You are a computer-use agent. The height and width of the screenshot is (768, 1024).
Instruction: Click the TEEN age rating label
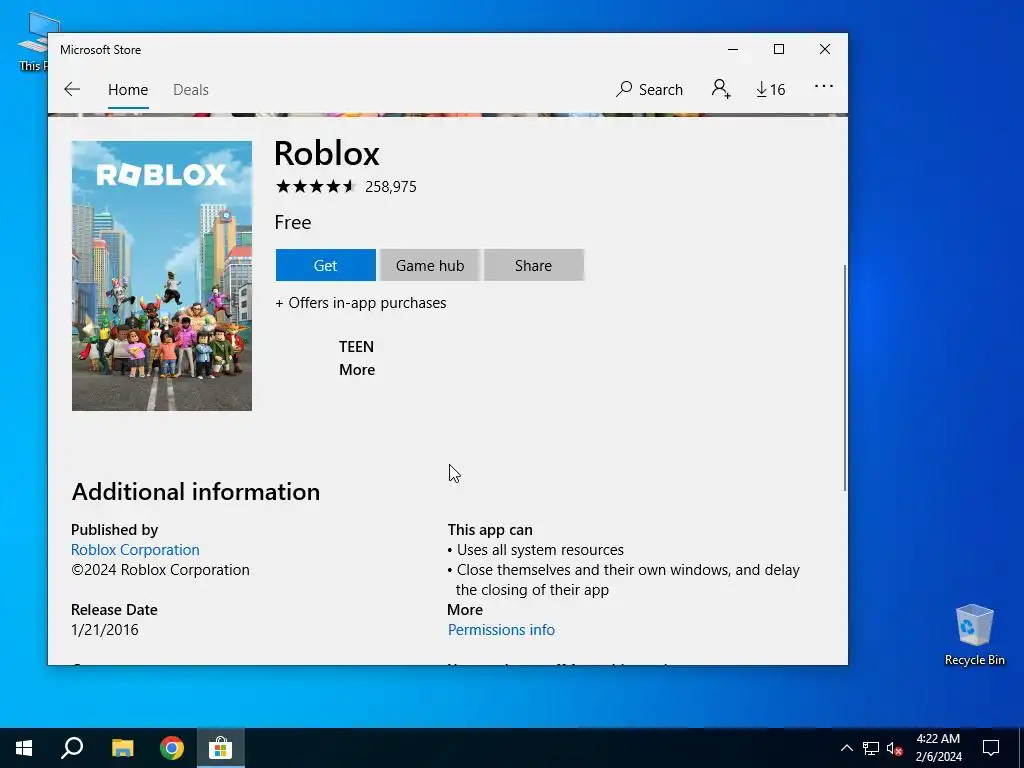click(356, 347)
